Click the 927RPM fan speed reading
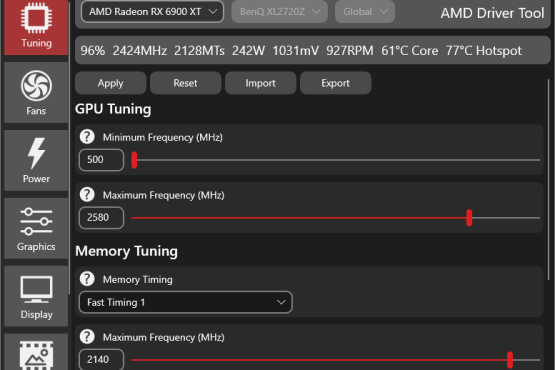The width and height of the screenshot is (555, 370). 350,50
